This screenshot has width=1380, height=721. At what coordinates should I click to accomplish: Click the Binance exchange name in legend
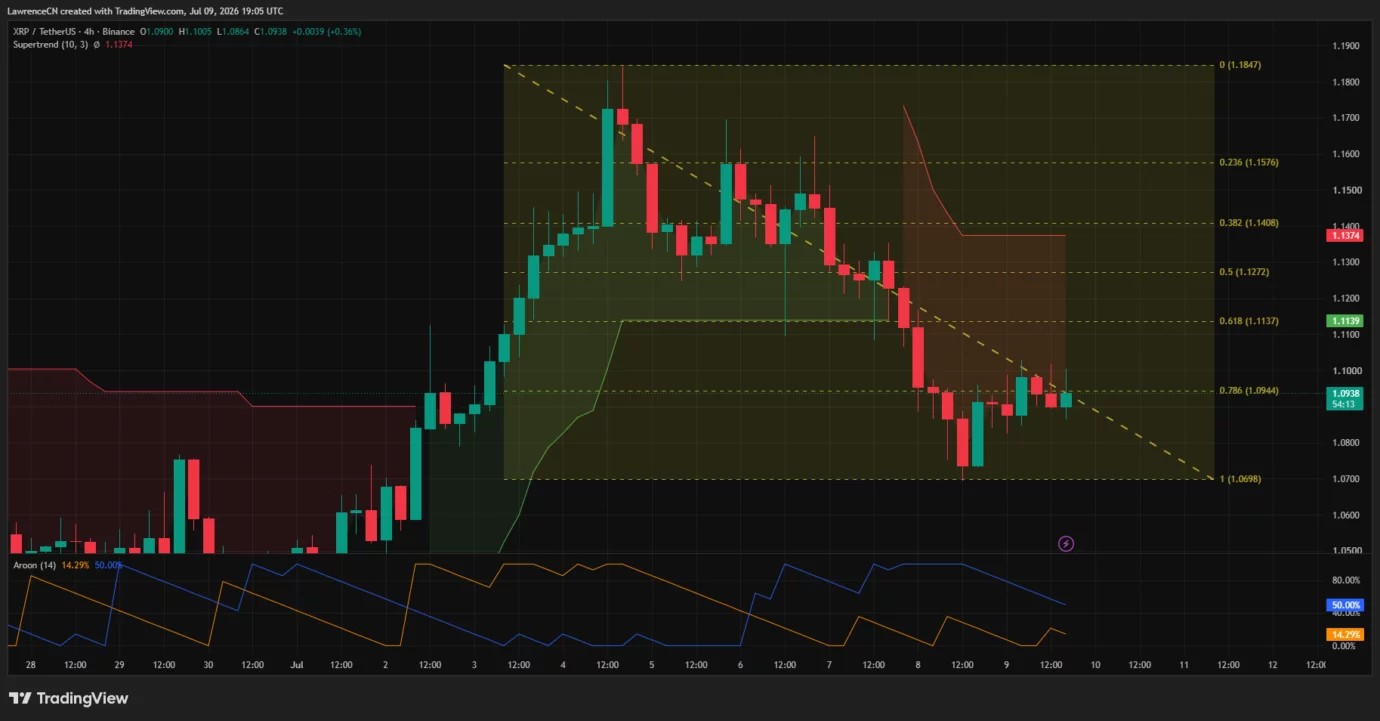coord(119,32)
